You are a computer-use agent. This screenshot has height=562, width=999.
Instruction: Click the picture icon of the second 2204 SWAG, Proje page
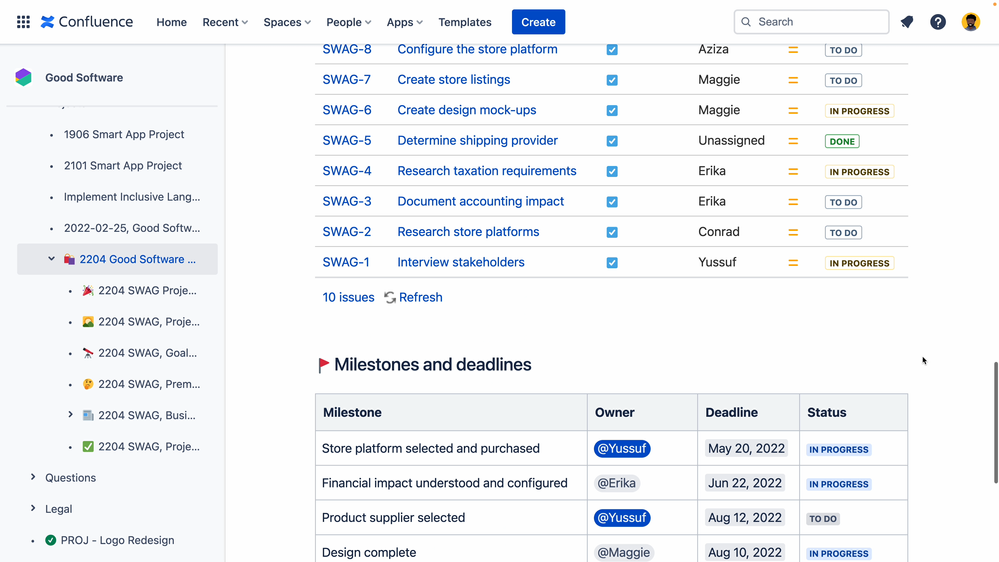point(88,322)
